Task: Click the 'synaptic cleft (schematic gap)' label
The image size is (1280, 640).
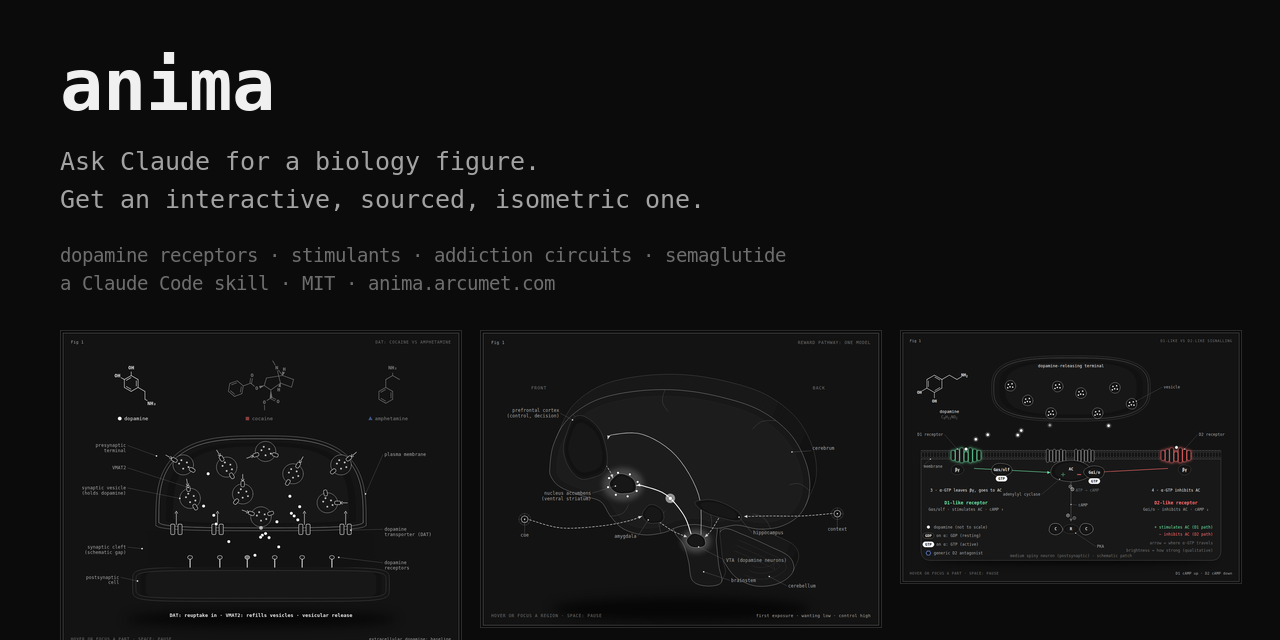Action: pyautogui.click(x=106, y=549)
